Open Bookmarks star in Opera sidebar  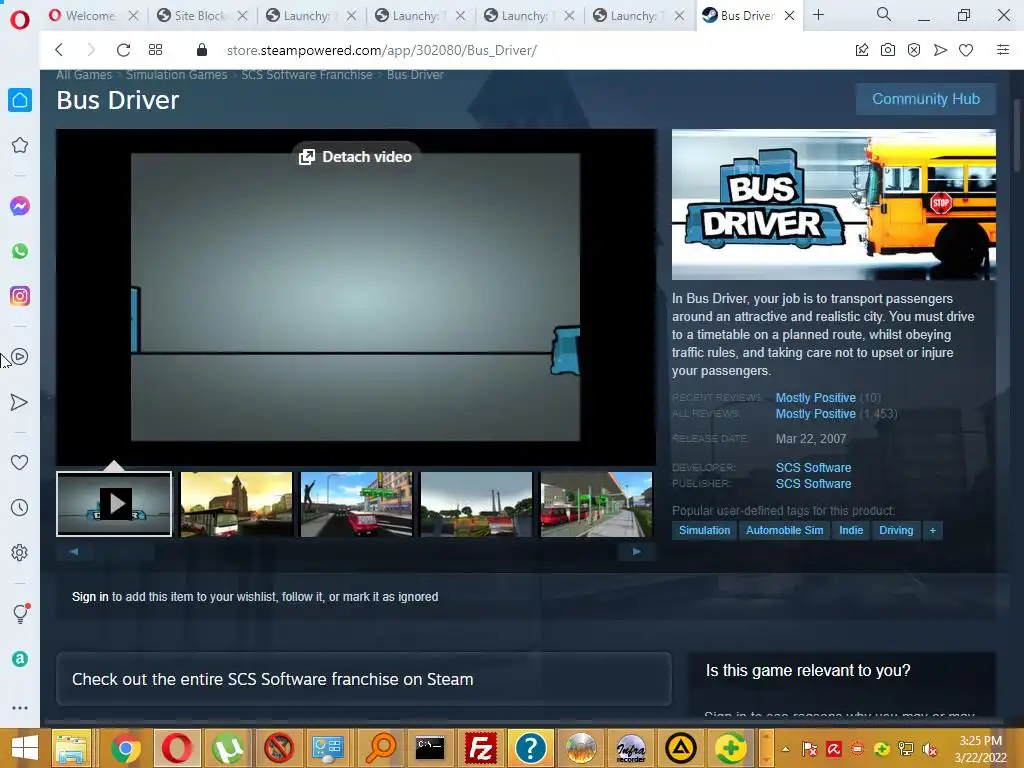(x=20, y=145)
